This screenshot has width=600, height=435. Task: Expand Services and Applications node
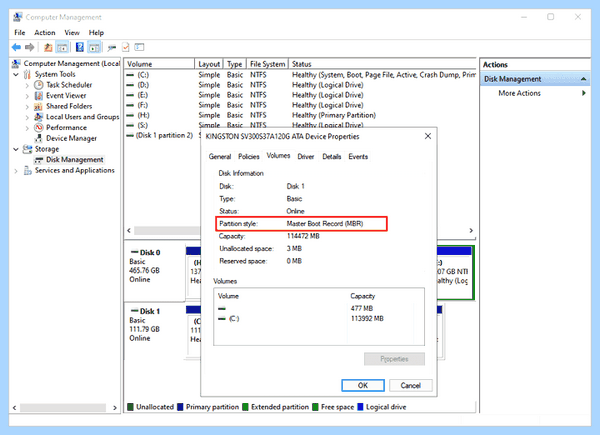(16, 171)
